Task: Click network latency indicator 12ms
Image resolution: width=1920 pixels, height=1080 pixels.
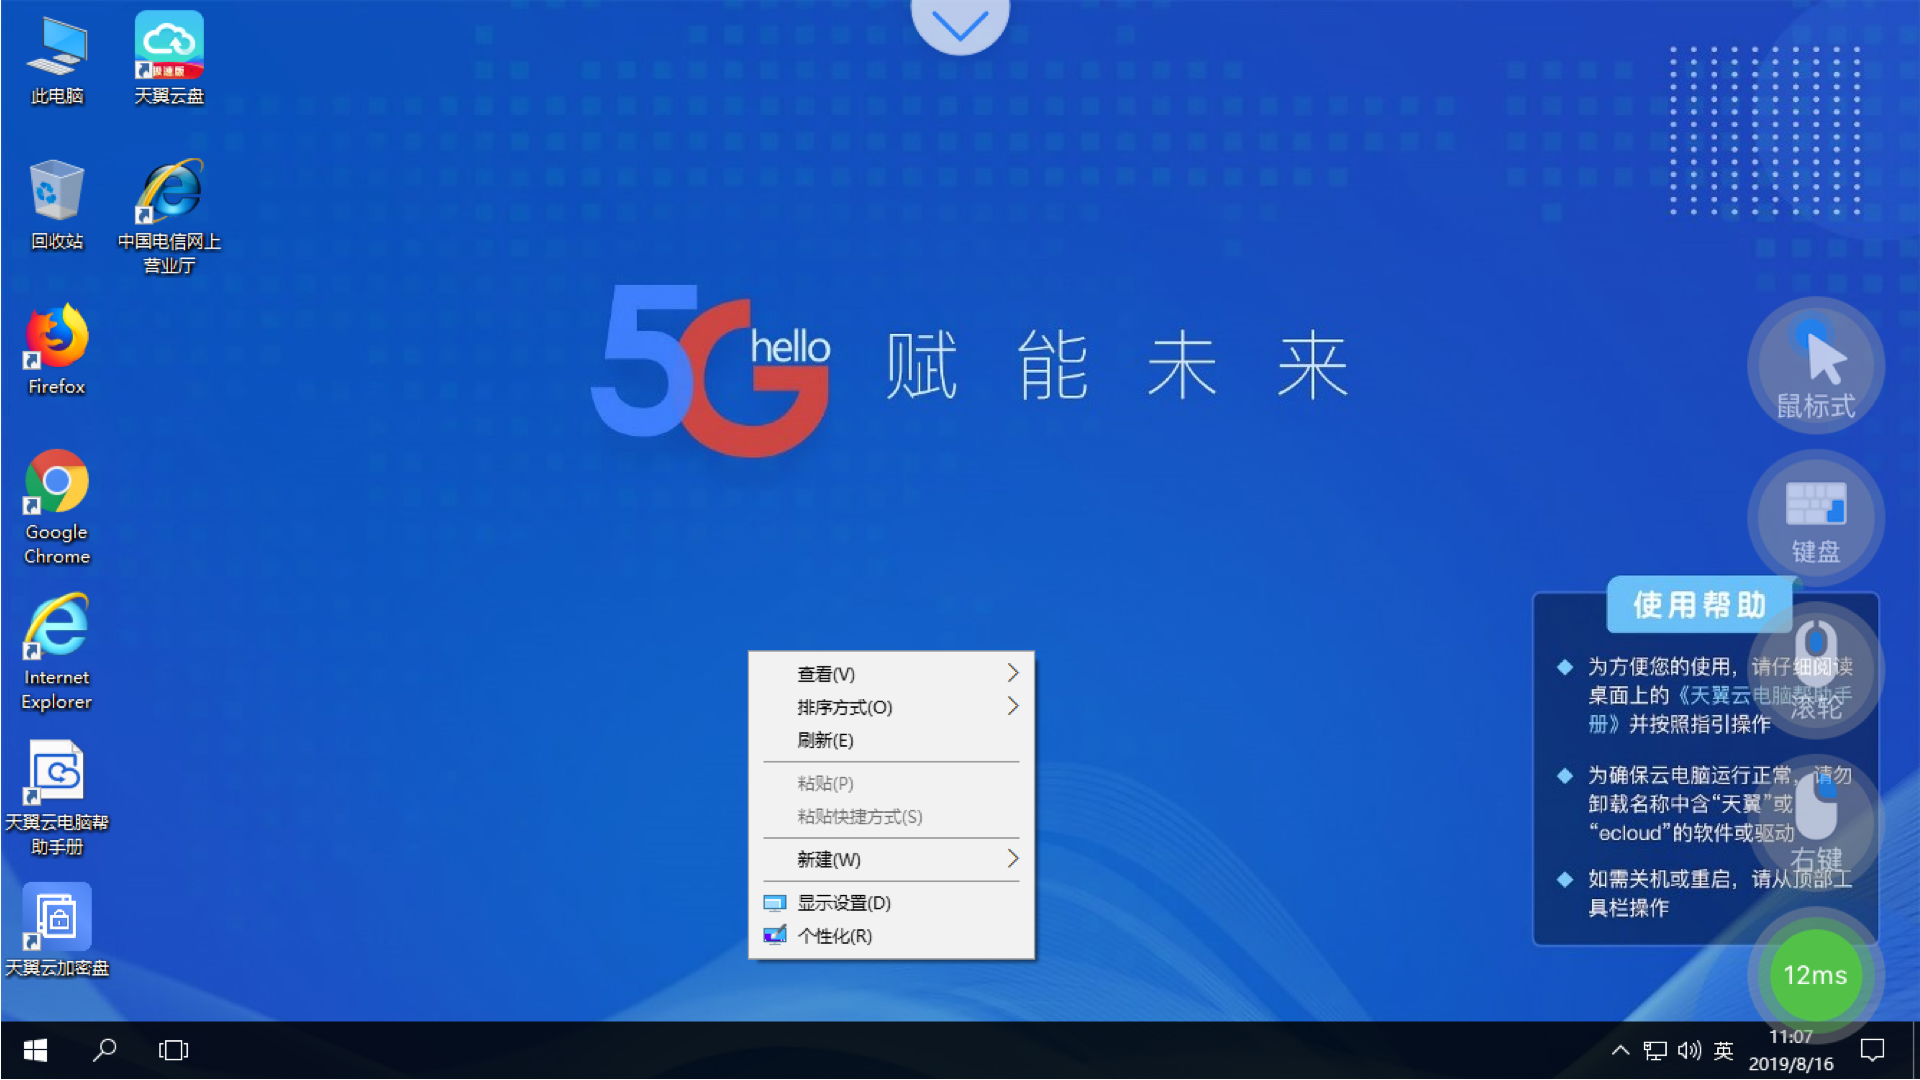Action: pos(1816,976)
